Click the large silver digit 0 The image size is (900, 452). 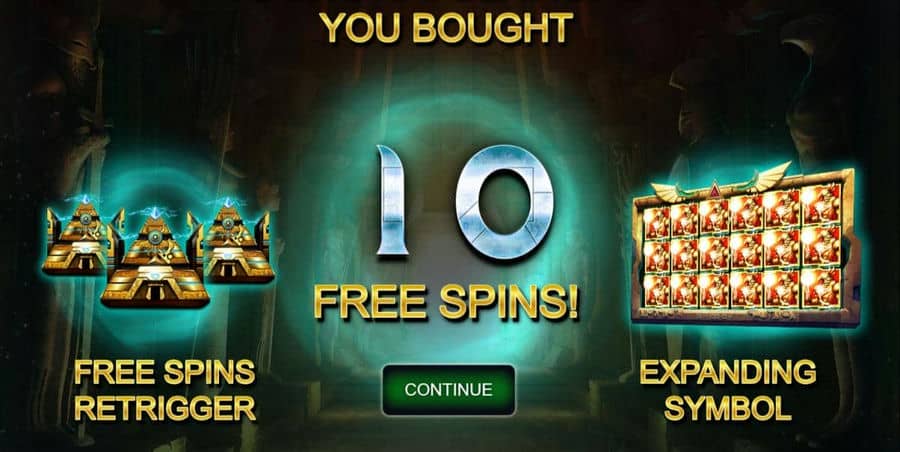[504, 202]
